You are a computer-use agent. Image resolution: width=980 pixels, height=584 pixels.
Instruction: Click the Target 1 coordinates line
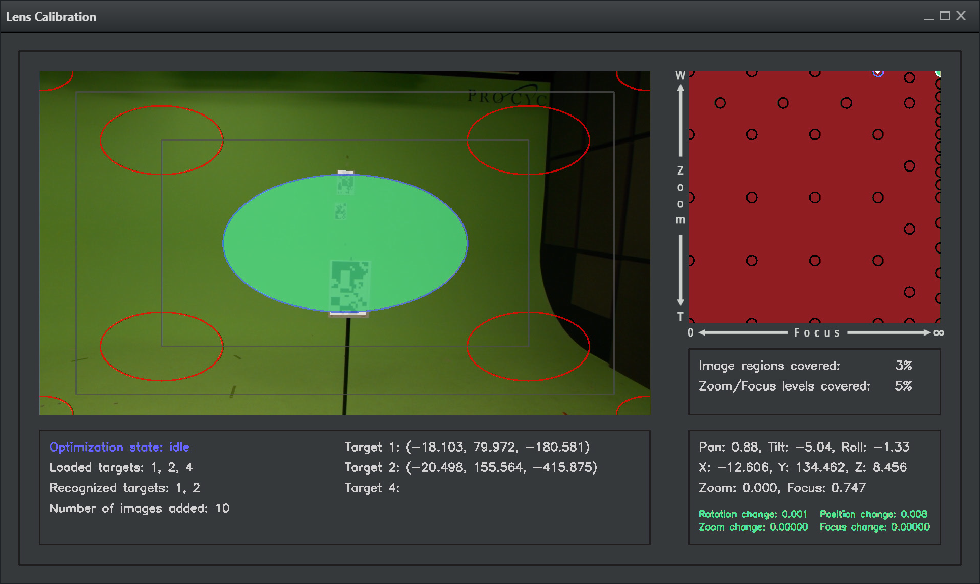coord(467,447)
